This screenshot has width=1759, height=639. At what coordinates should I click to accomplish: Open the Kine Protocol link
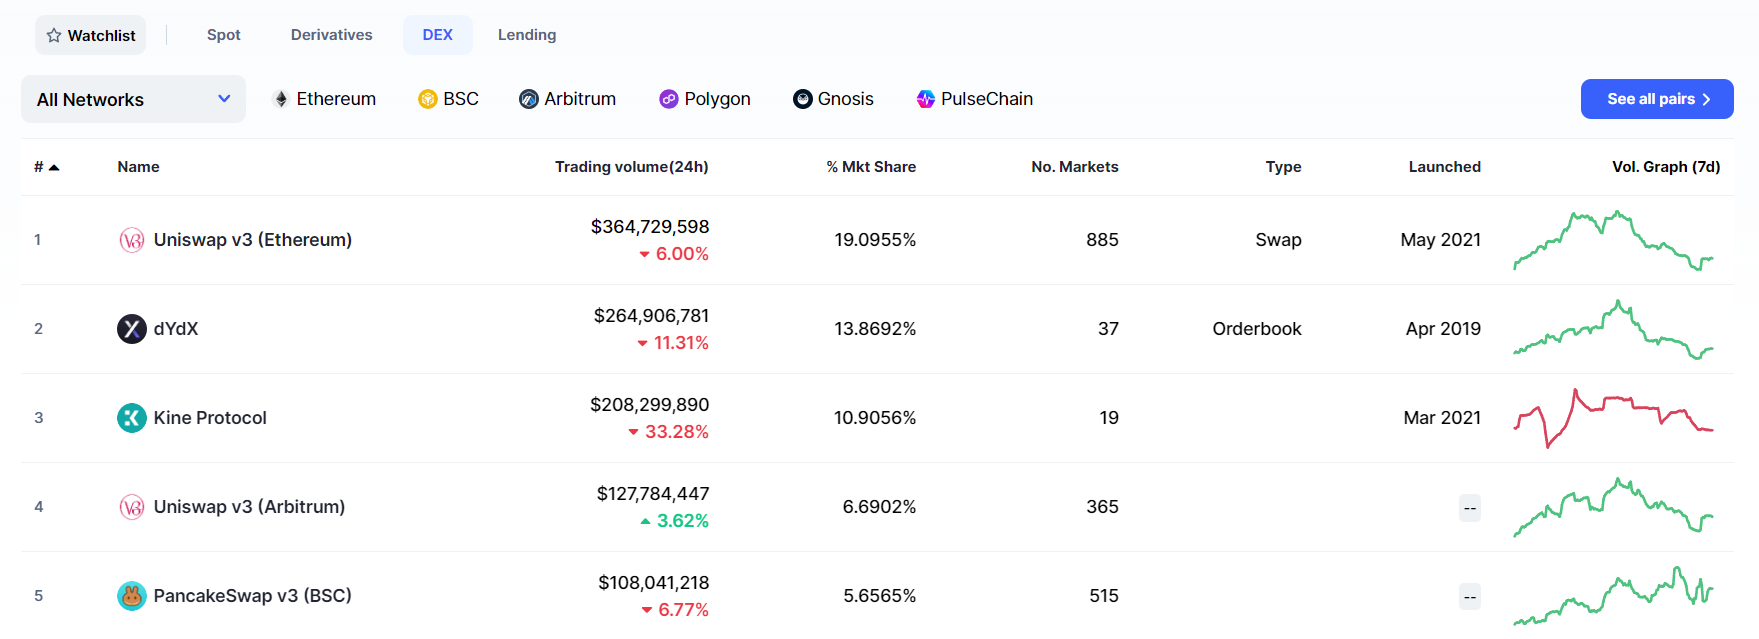click(x=210, y=418)
